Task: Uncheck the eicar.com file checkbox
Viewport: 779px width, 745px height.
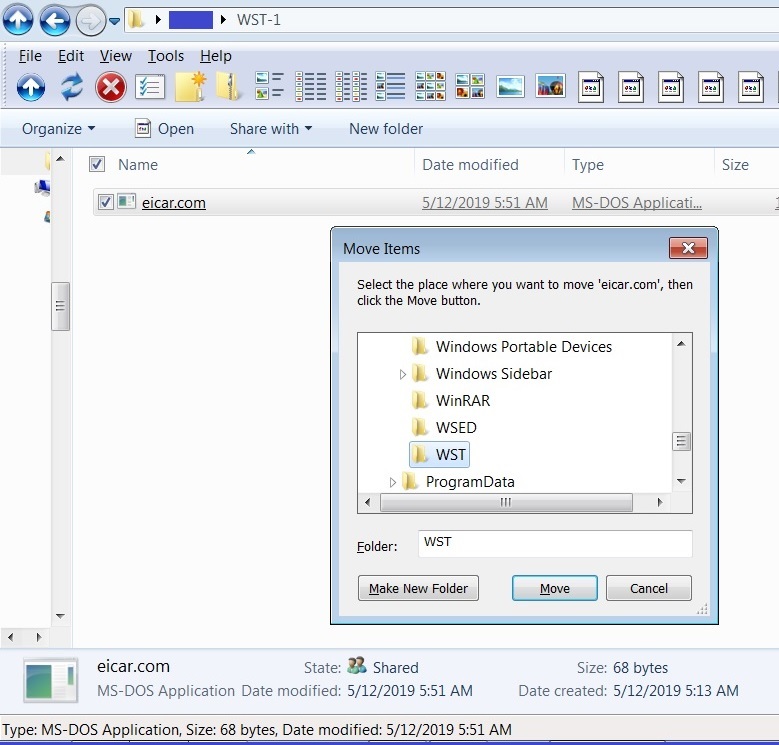Action: (105, 202)
